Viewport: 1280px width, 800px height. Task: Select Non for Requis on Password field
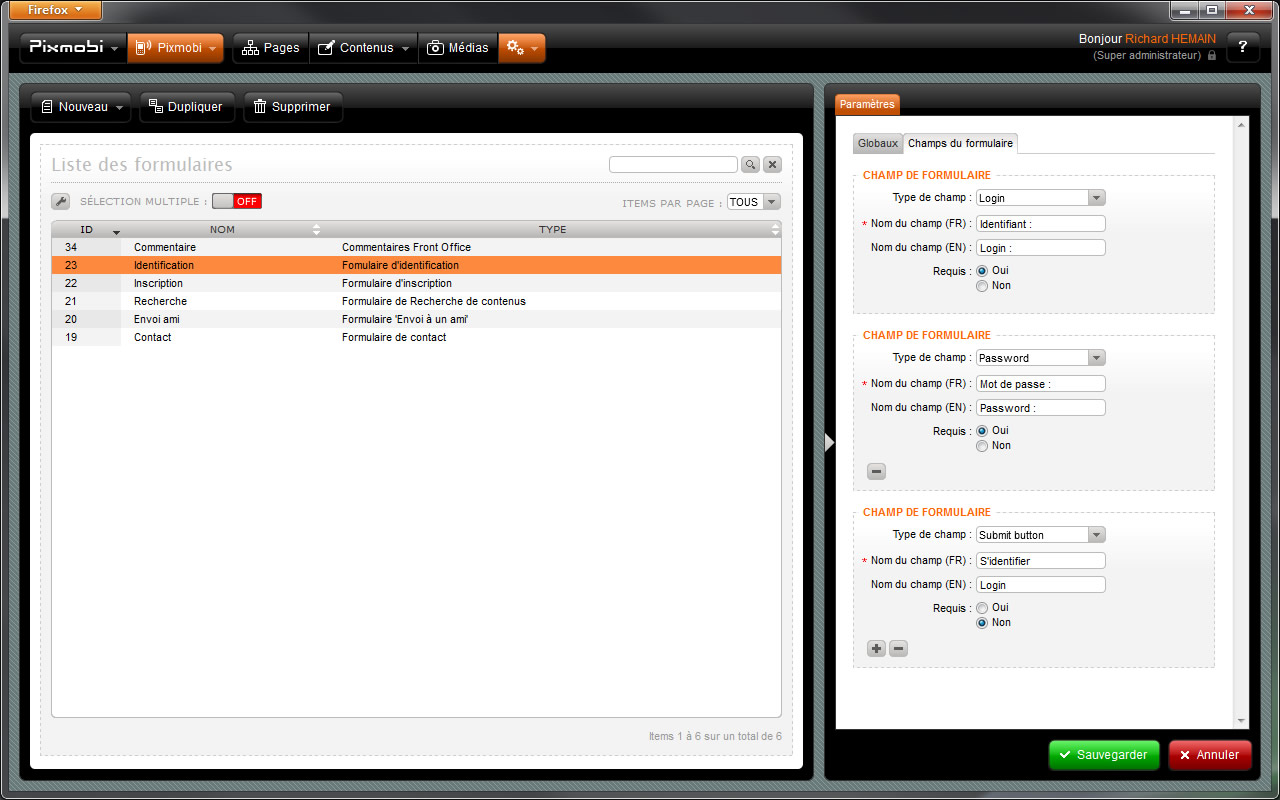982,446
